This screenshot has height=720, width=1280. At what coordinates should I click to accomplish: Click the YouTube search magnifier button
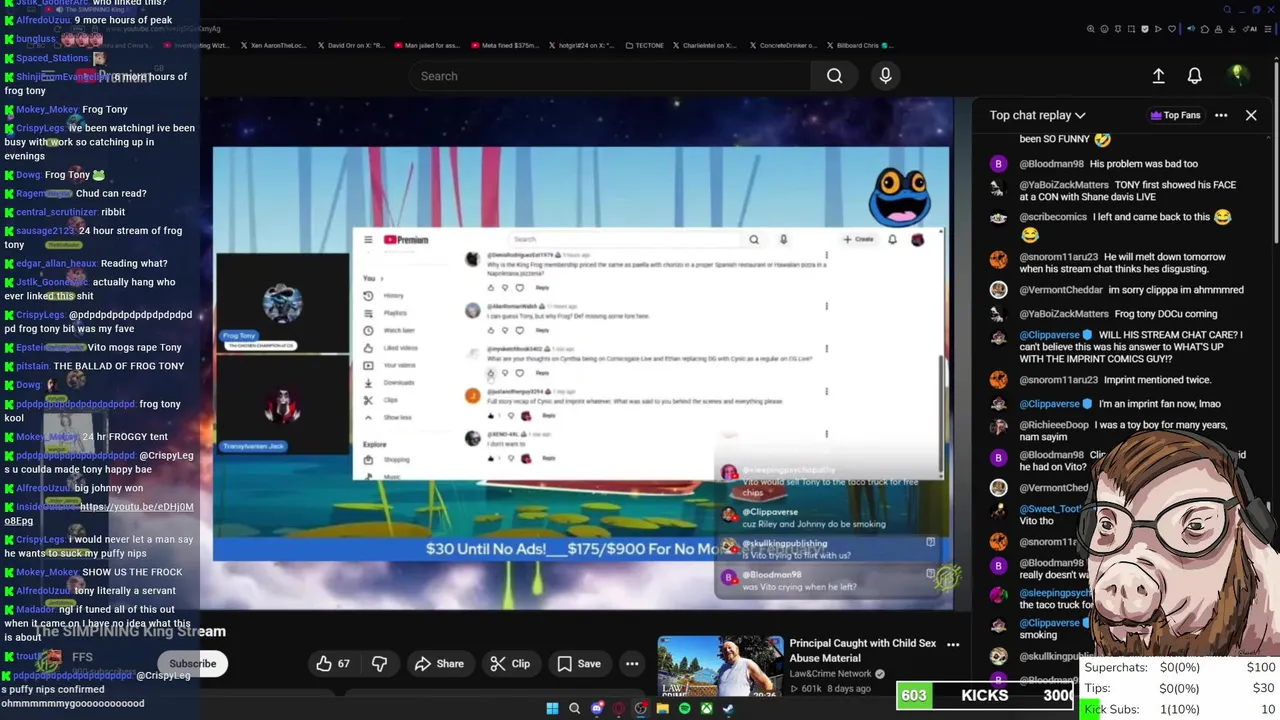point(834,76)
